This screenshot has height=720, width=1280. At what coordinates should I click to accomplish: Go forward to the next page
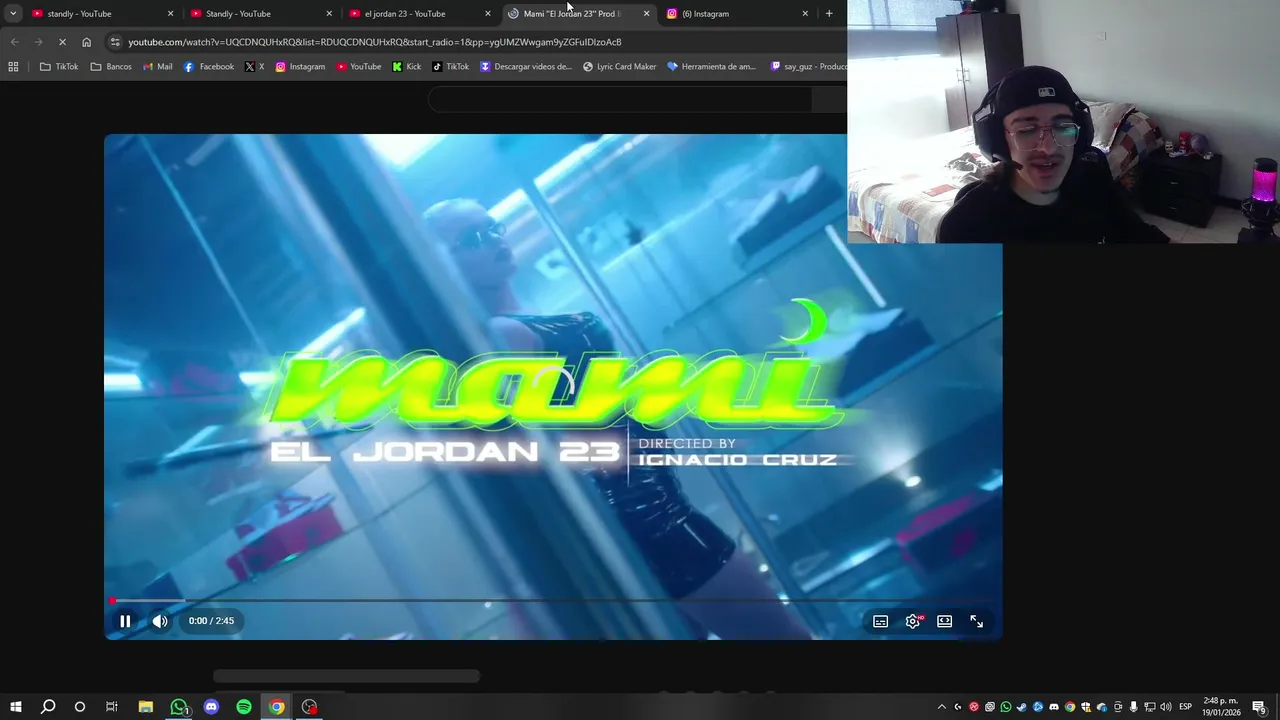click(x=38, y=42)
